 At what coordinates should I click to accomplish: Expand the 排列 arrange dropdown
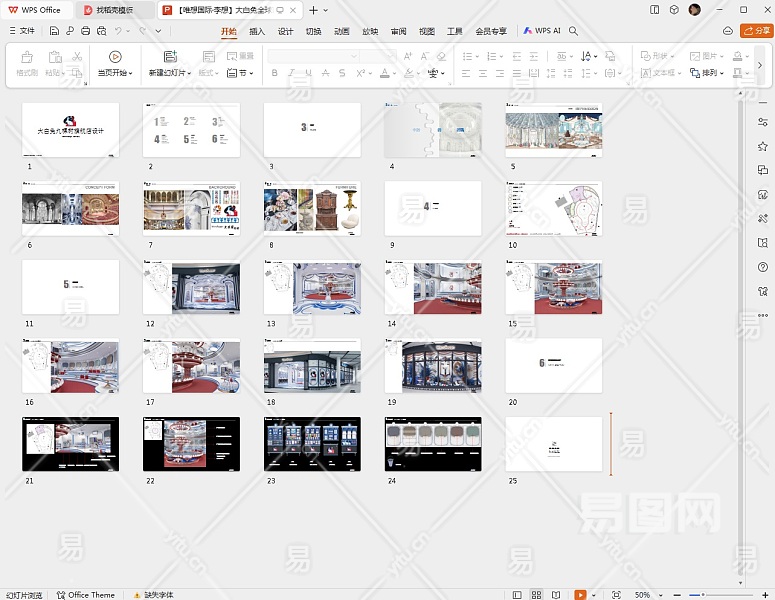pos(713,73)
